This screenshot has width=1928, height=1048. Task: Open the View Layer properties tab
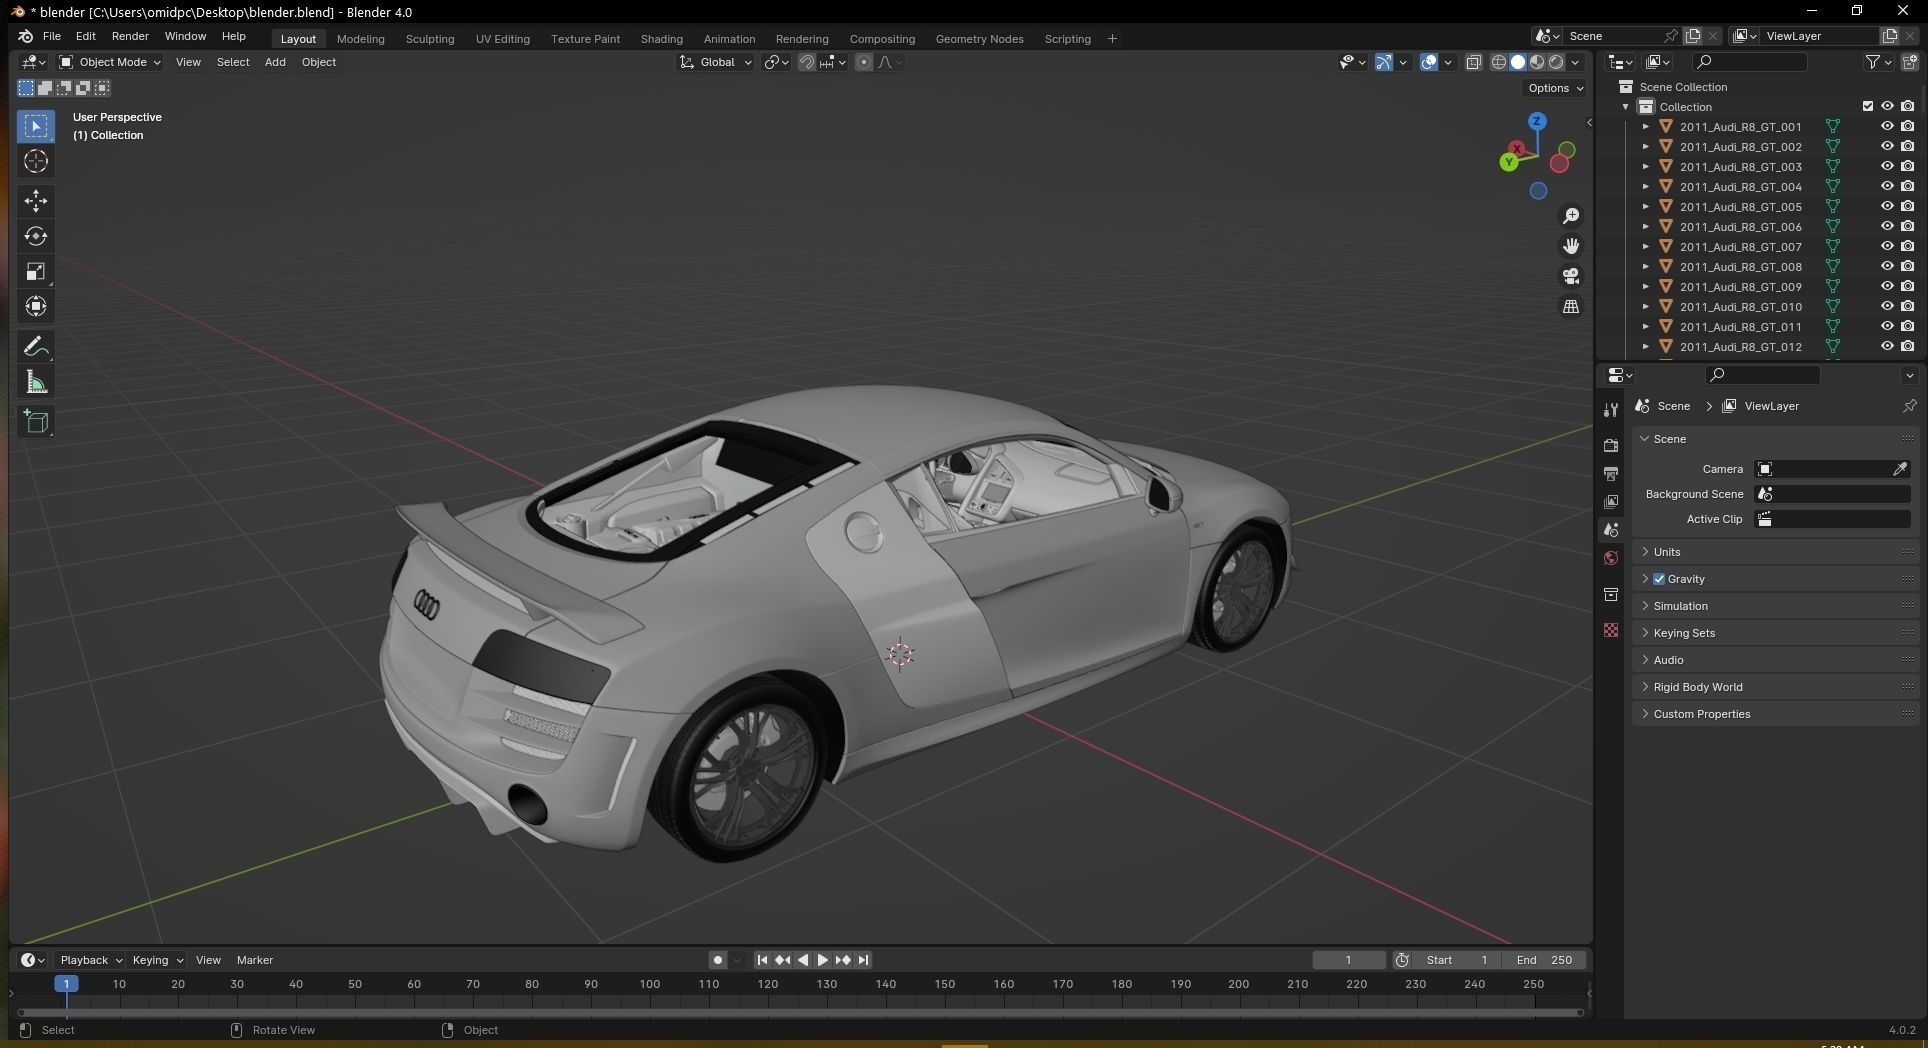(x=1611, y=501)
